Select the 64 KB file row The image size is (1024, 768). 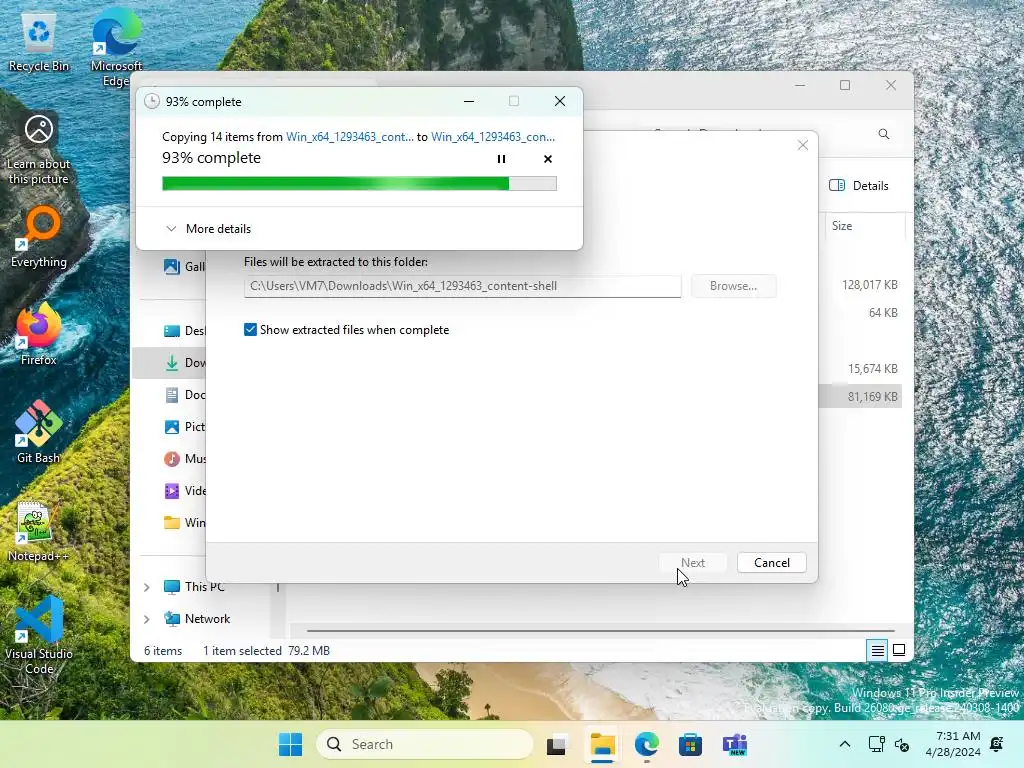coord(883,313)
